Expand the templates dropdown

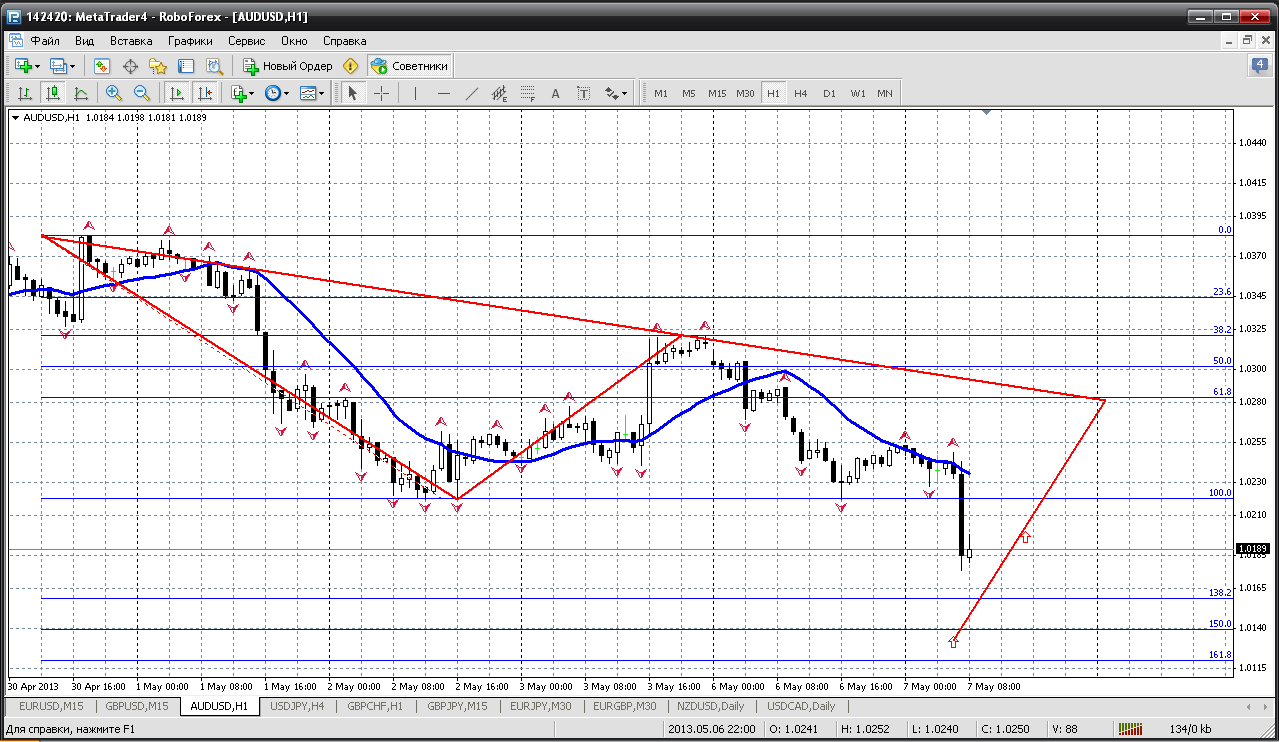click(x=314, y=93)
